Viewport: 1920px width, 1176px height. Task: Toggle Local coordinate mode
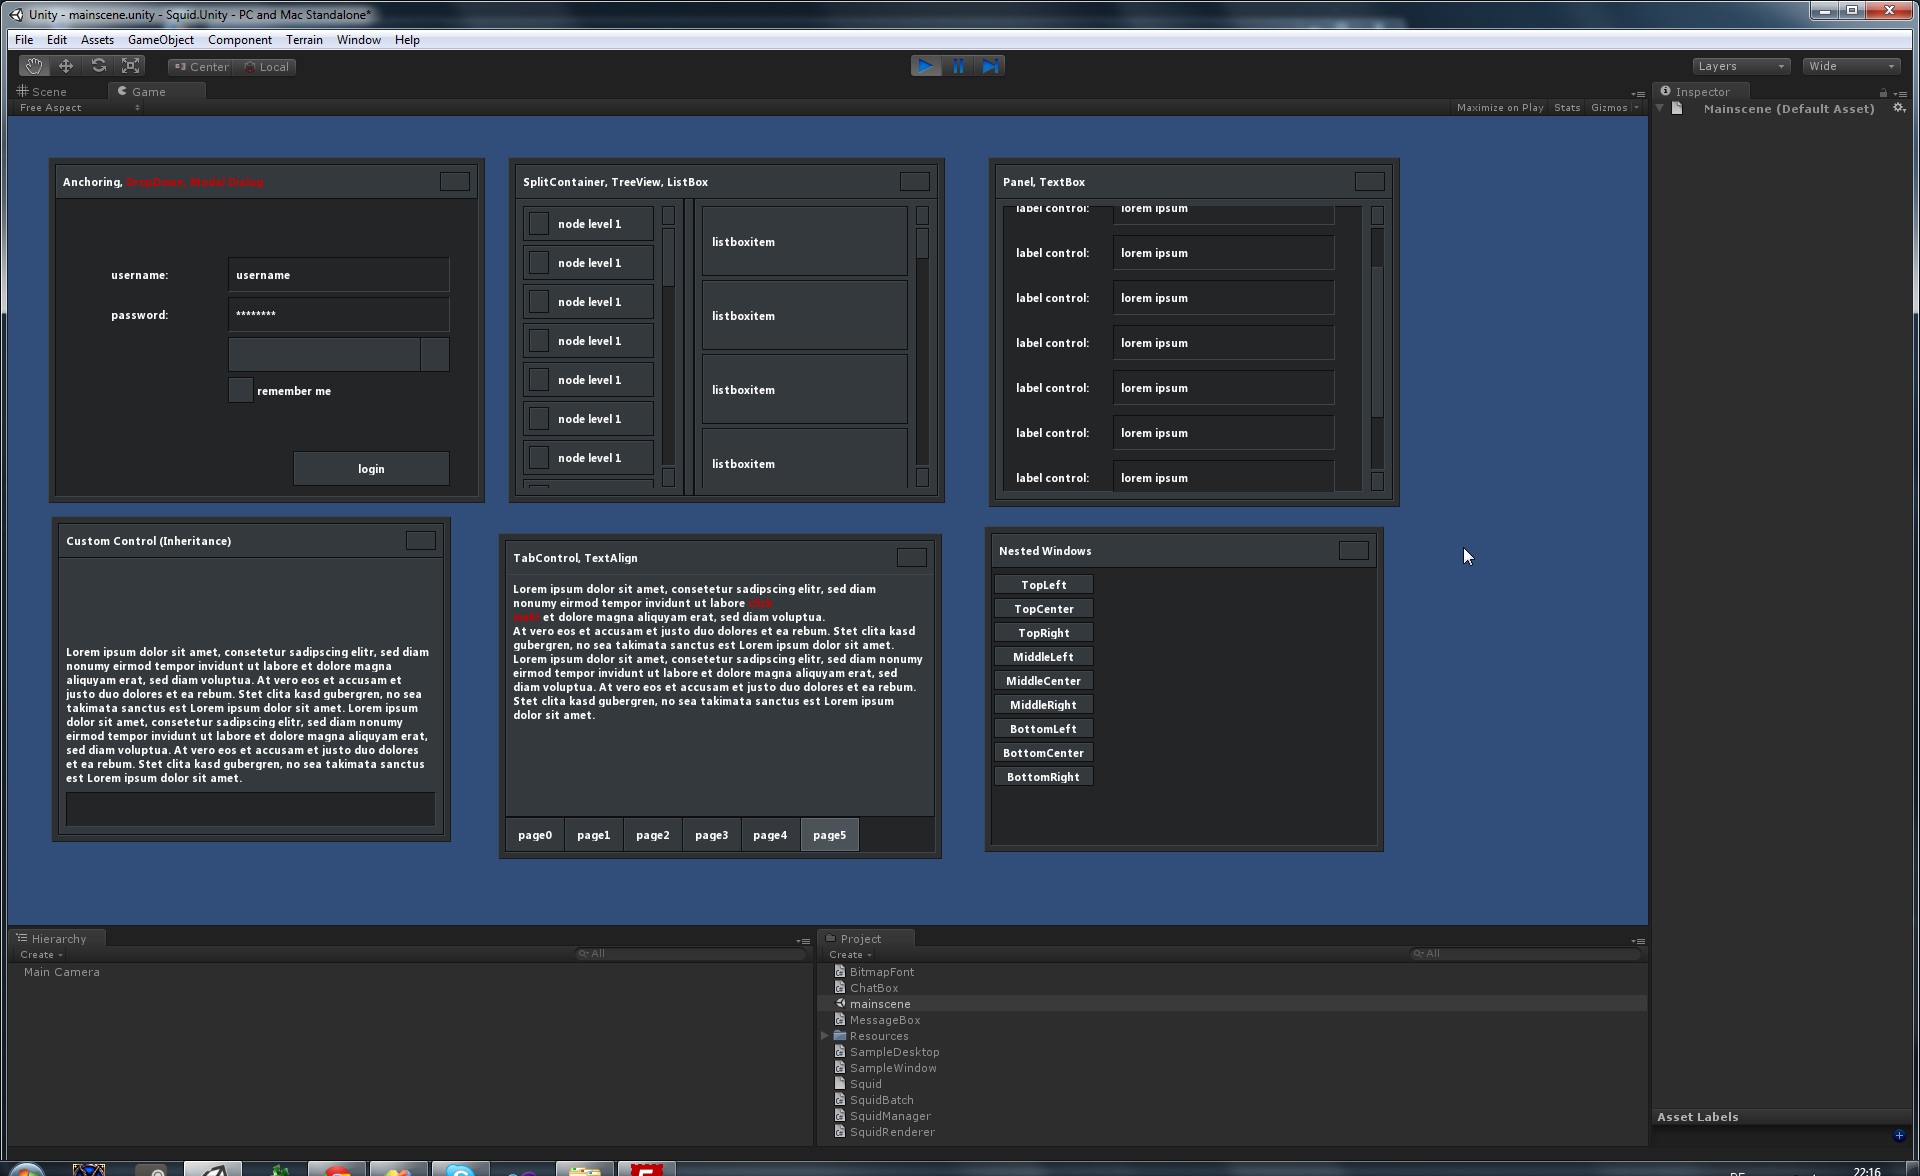265,66
